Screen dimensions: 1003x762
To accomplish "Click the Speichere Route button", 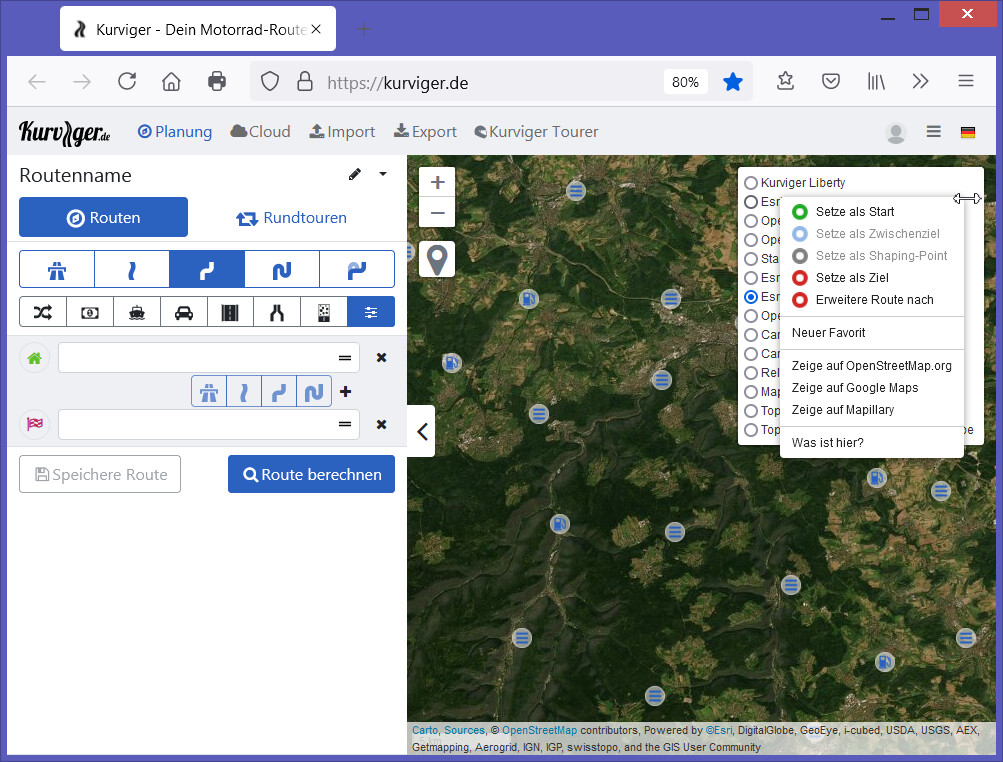I will coord(100,474).
